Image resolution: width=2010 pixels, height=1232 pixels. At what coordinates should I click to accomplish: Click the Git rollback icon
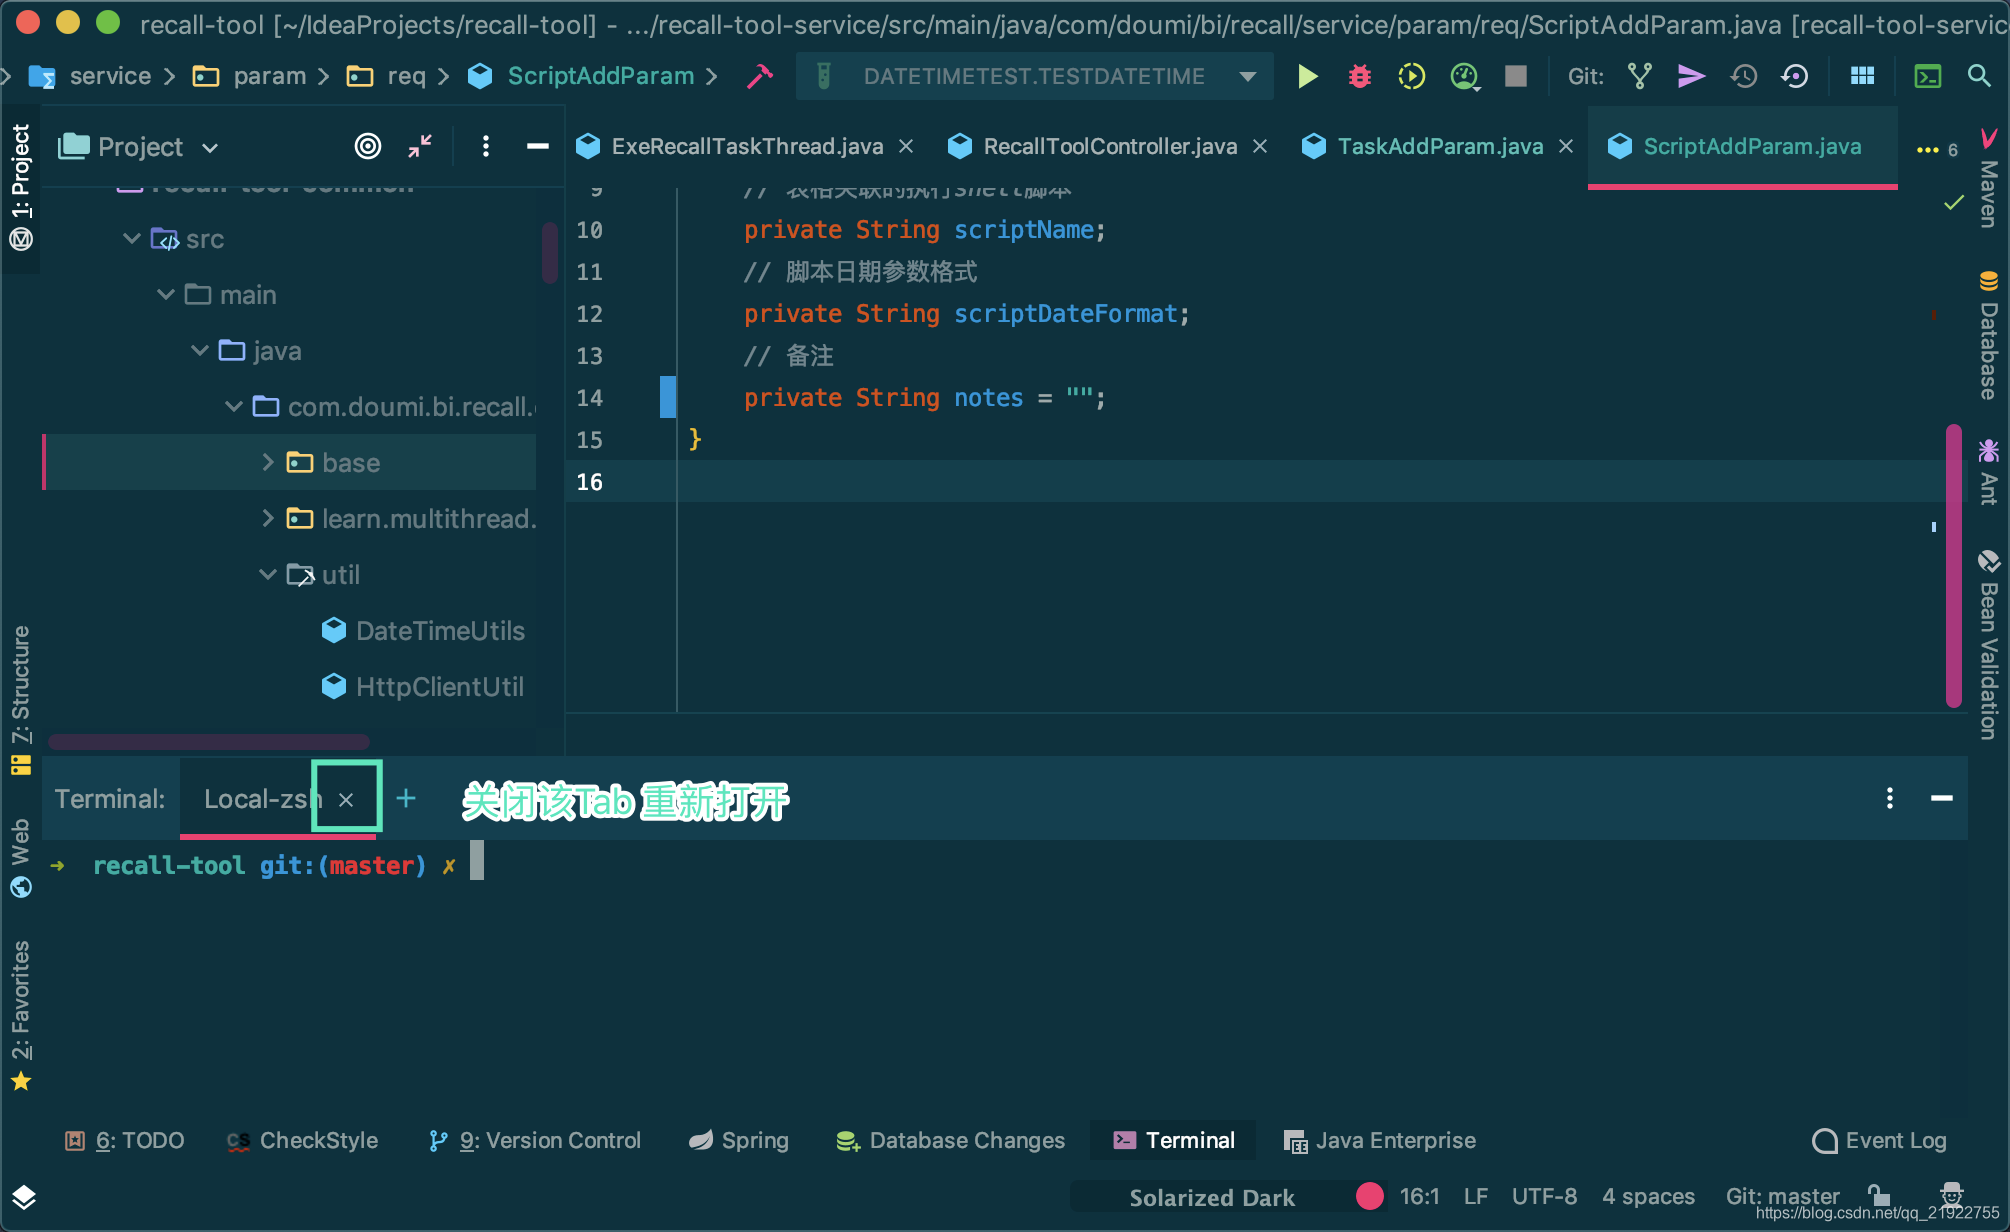1795,76
